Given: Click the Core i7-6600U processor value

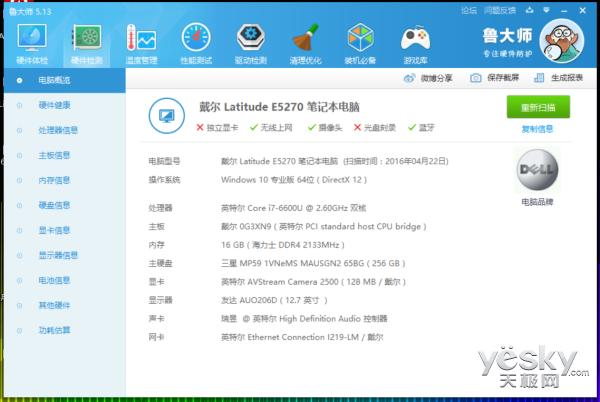Looking at the screenshot, I should click(x=293, y=208).
